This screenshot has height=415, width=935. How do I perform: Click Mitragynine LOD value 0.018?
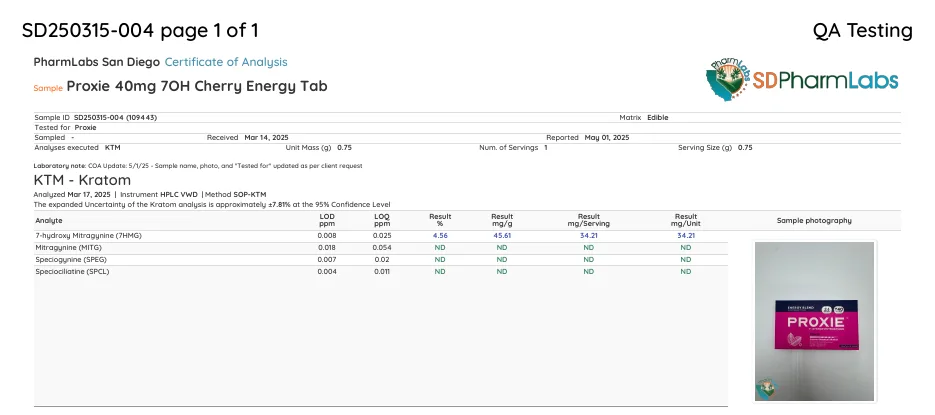point(327,247)
